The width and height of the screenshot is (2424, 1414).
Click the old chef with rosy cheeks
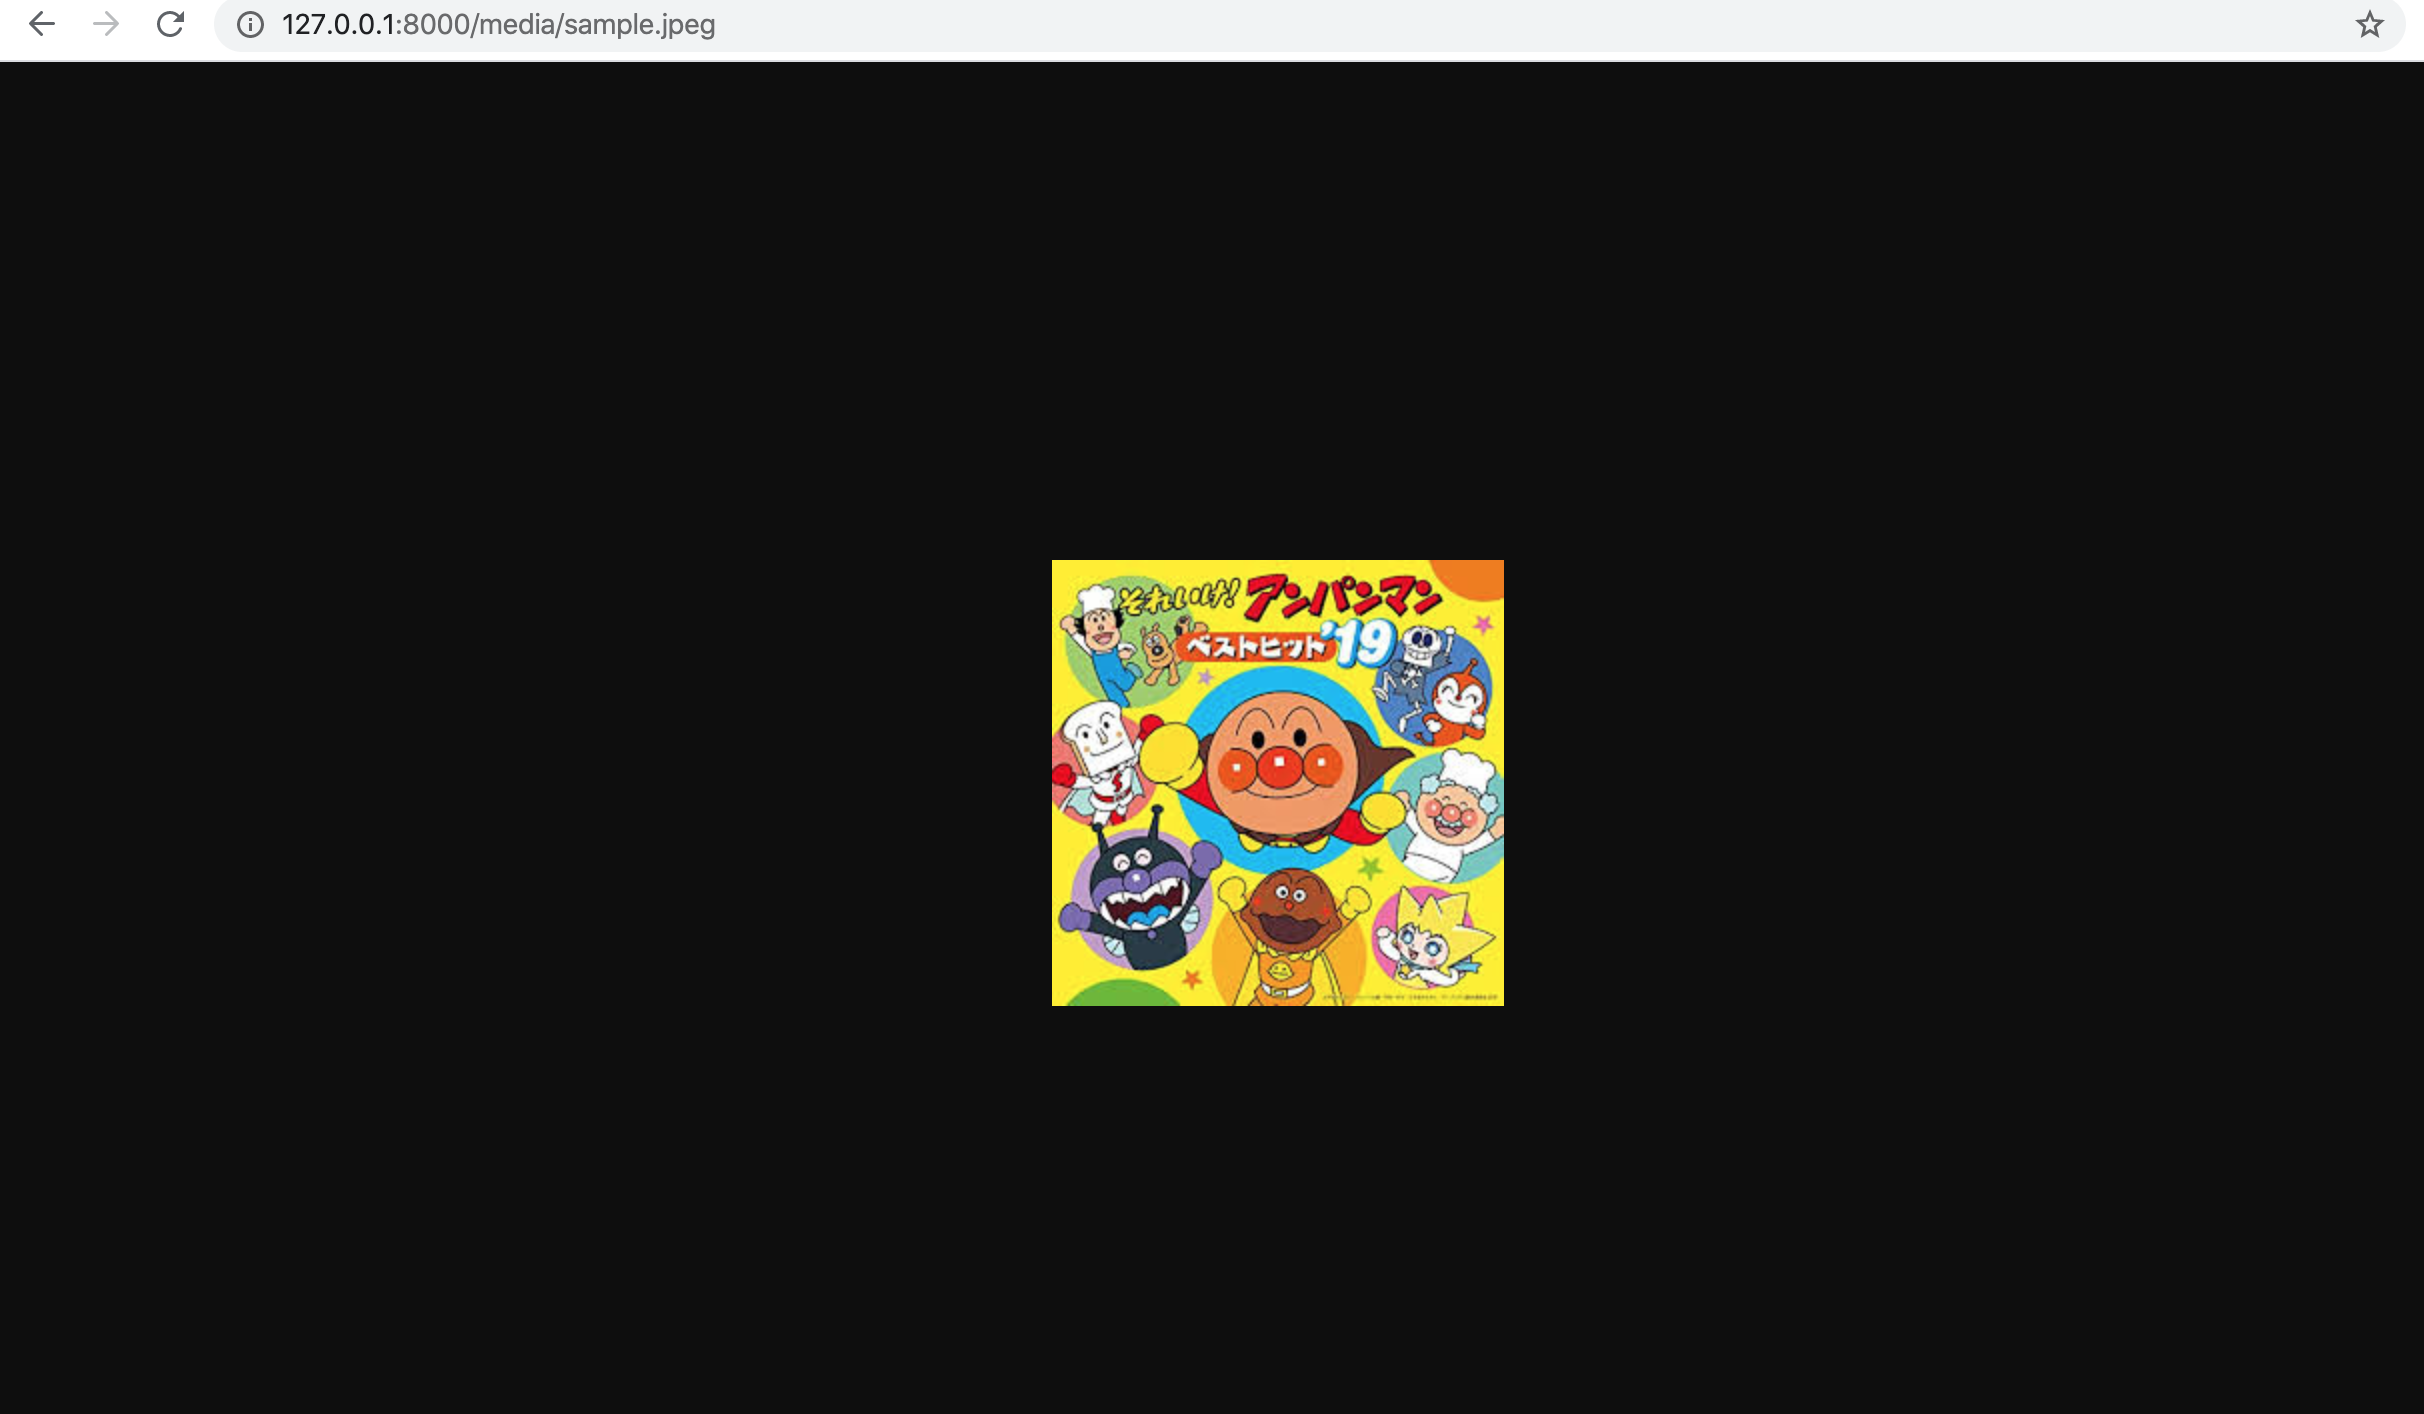click(1450, 815)
